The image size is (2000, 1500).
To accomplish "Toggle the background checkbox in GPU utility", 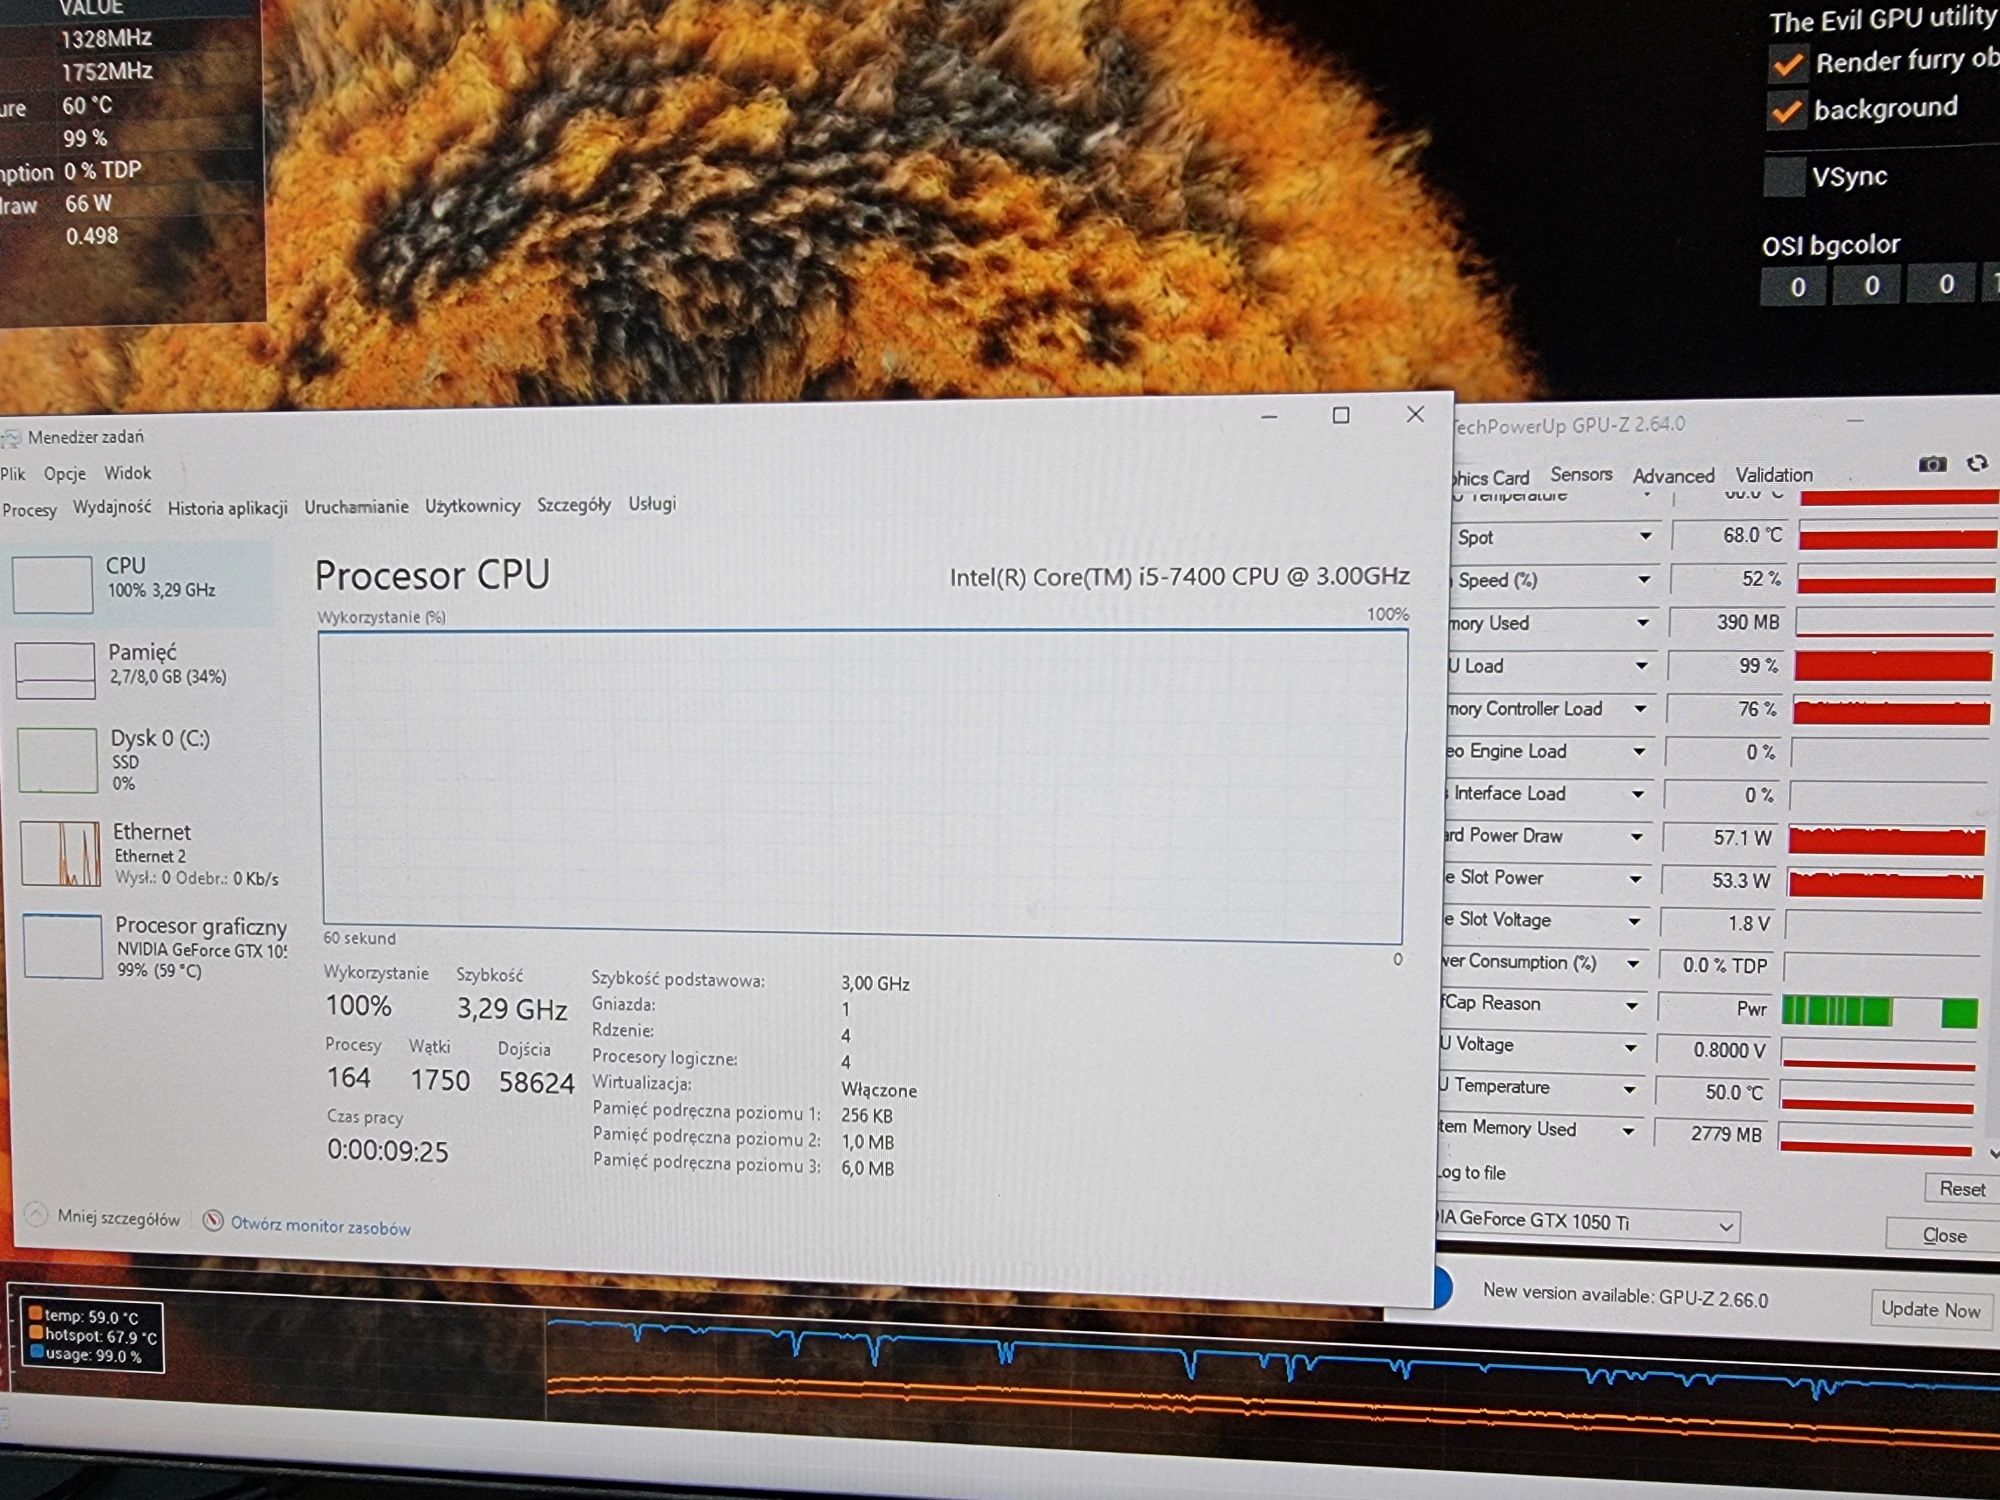I will 1787,111.
